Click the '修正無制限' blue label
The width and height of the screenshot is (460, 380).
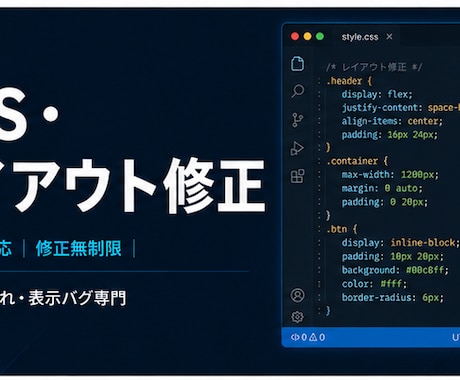coord(79,248)
